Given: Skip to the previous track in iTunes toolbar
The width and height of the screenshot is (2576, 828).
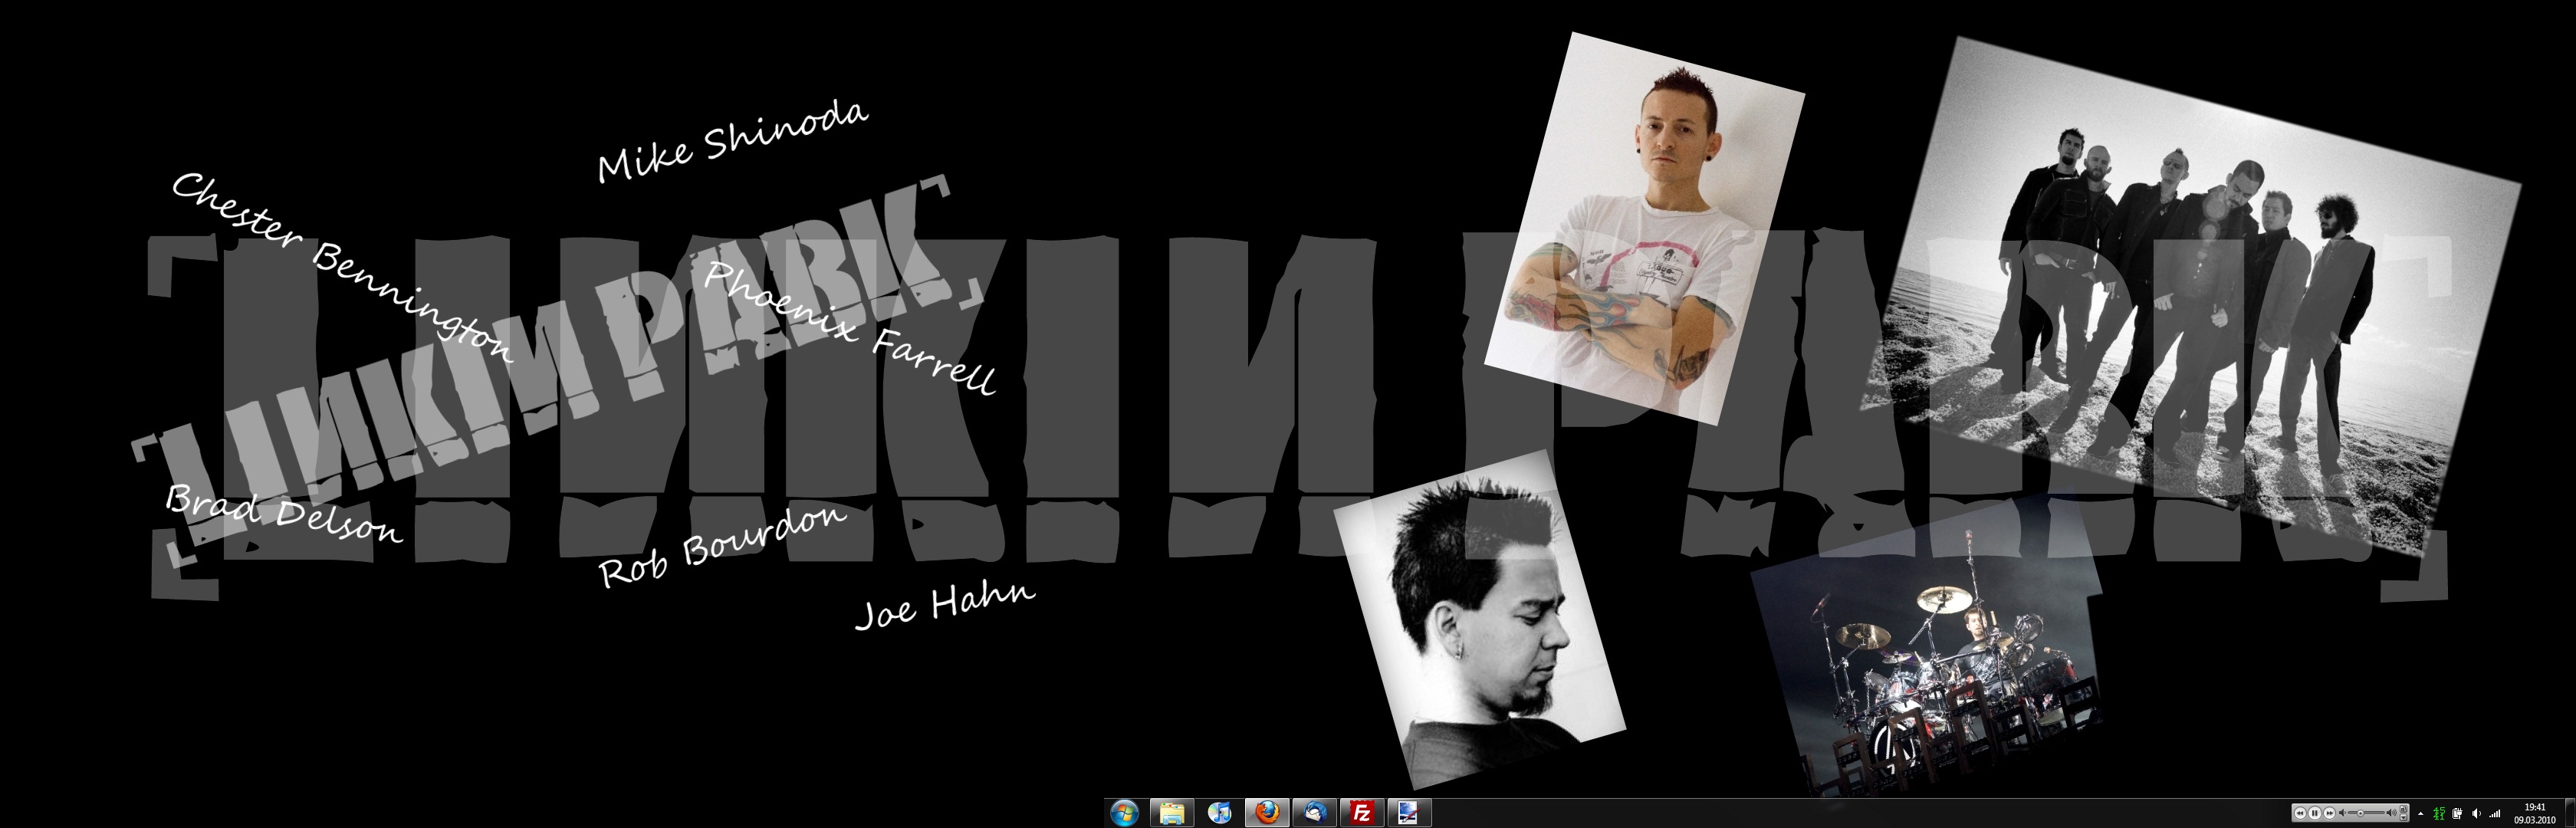Looking at the screenshot, I should [2301, 814].
